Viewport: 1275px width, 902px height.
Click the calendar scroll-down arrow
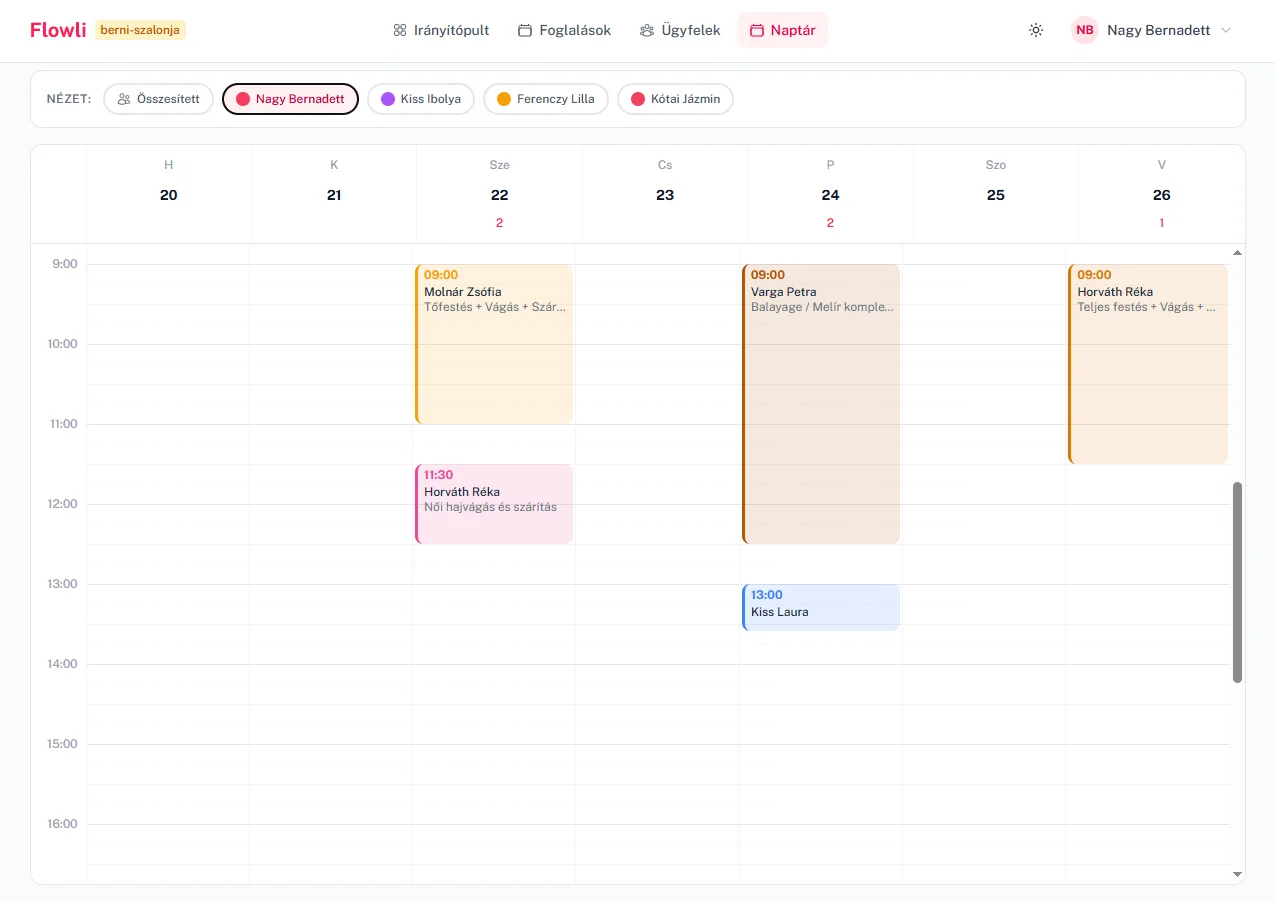pyautogui.click(x=1237, y=874)
